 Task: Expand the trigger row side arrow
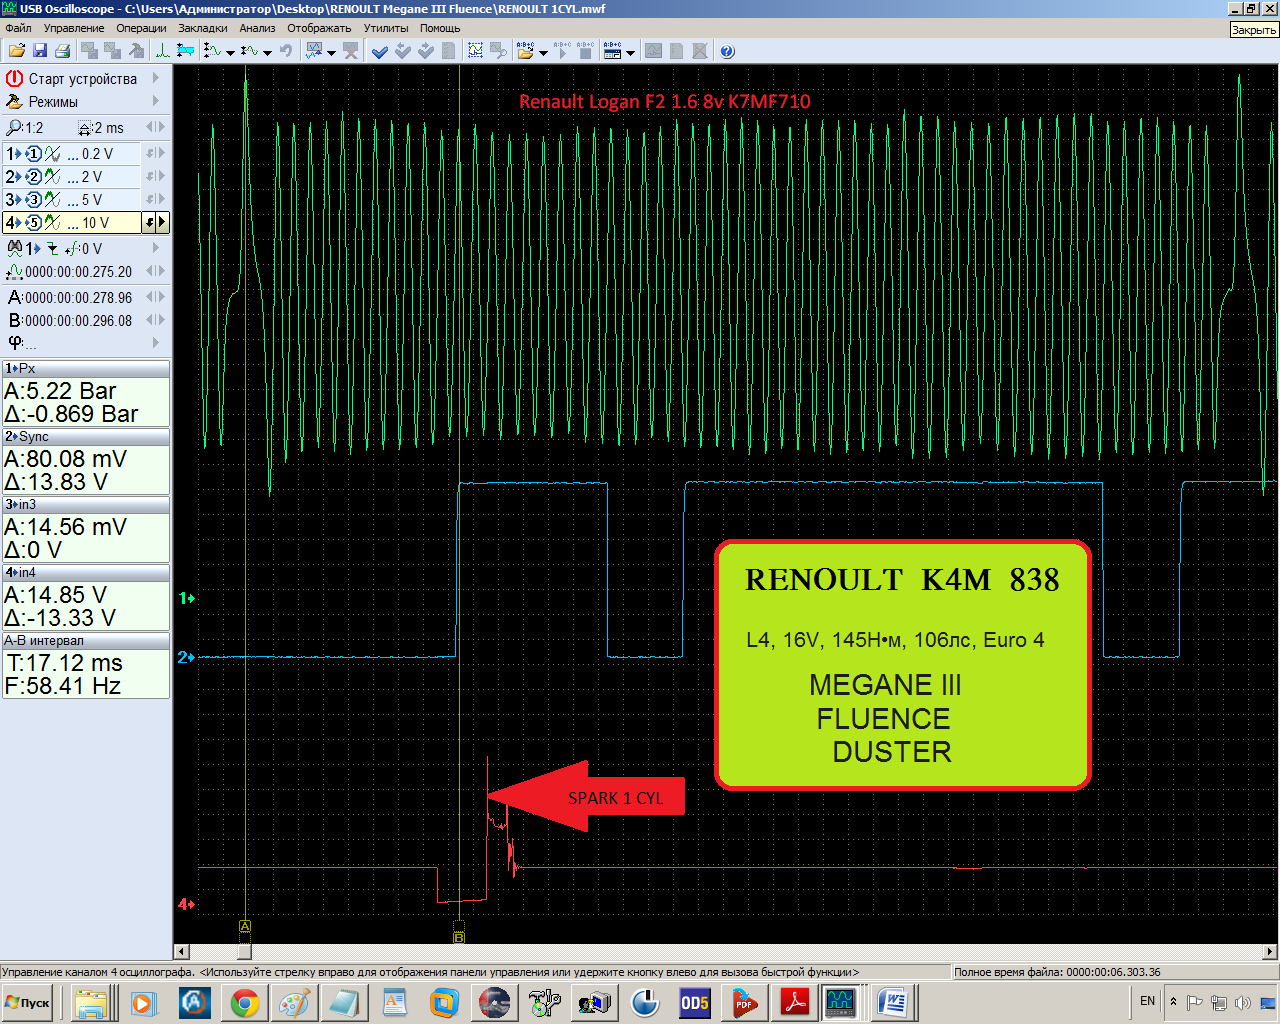[155, 248]
